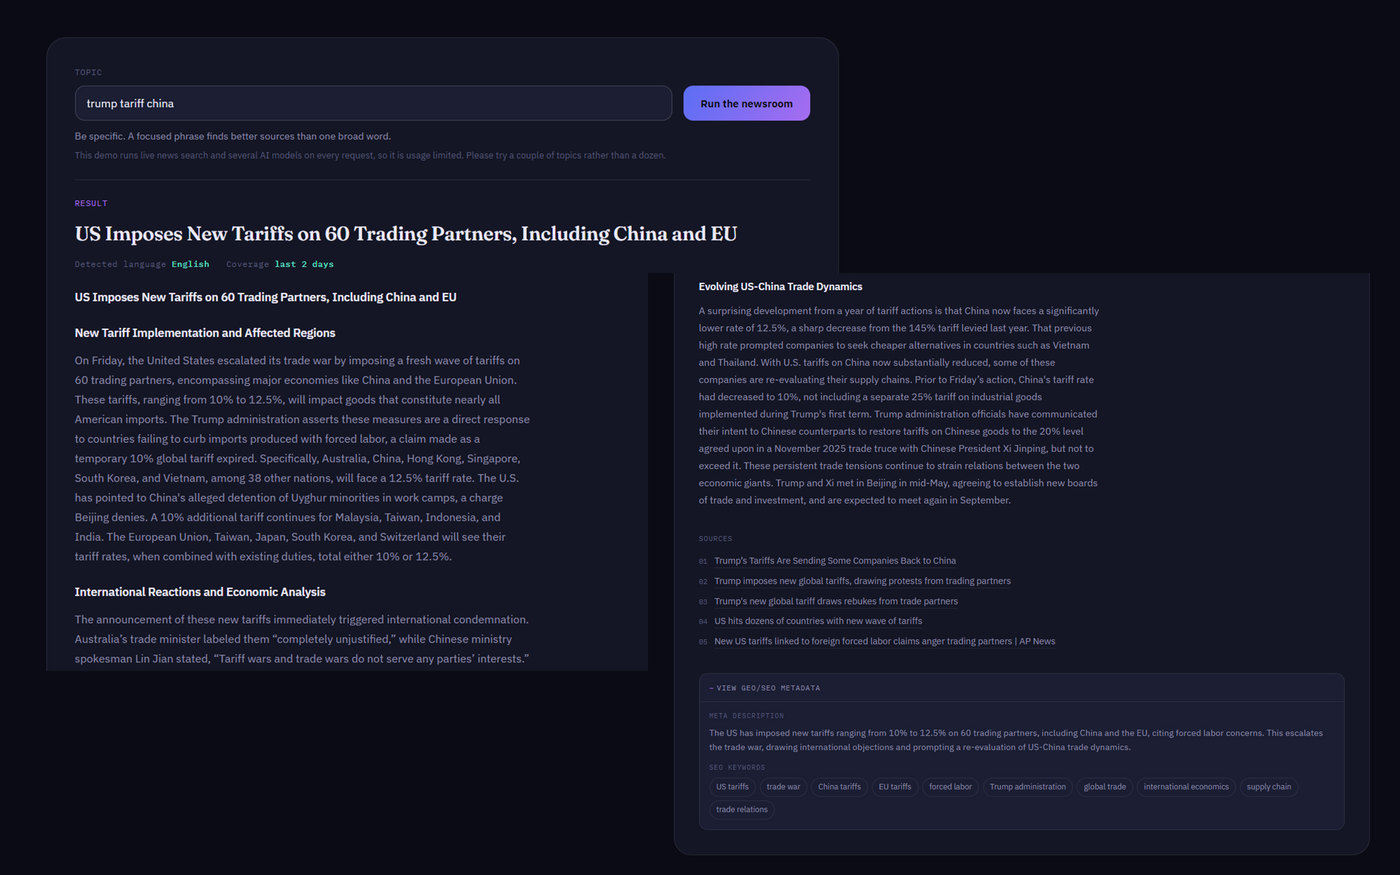Open source Trump's Tariffs Are Sending Some Companies Back to China
The image size is (1400, 875).
click(x=835, y=561)
